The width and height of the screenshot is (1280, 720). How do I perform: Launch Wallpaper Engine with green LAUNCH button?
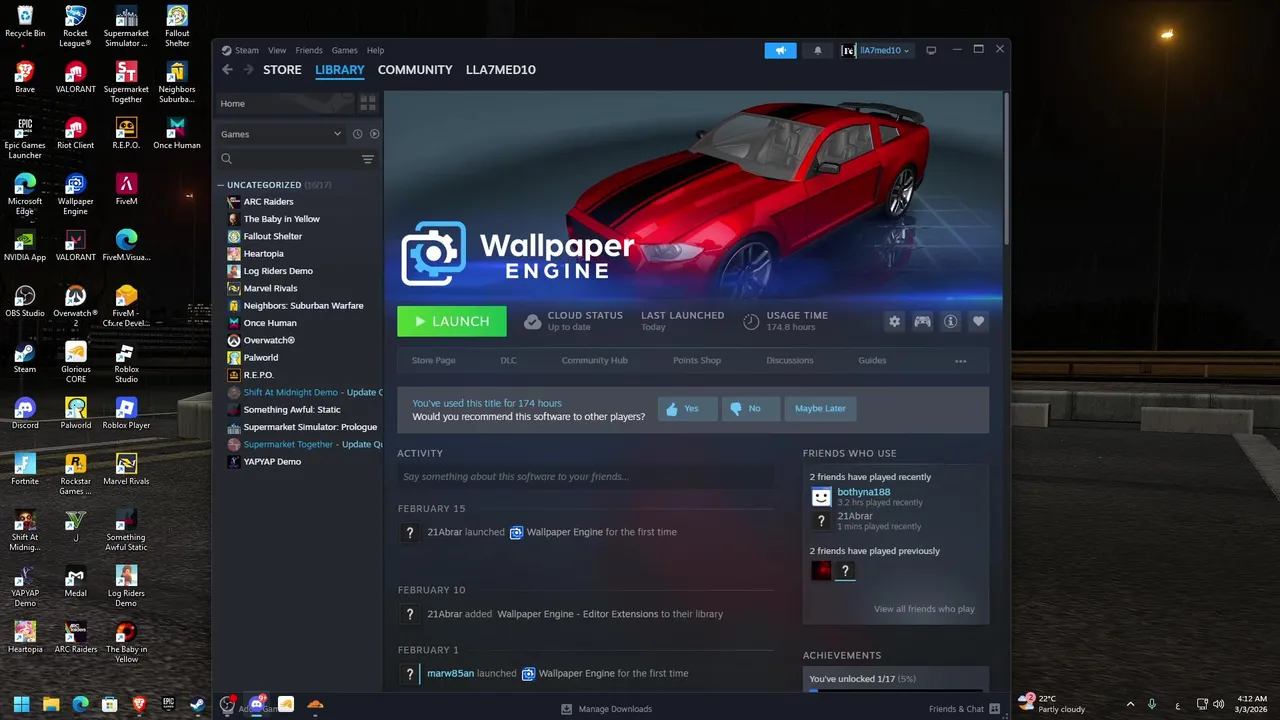[452, 321]
